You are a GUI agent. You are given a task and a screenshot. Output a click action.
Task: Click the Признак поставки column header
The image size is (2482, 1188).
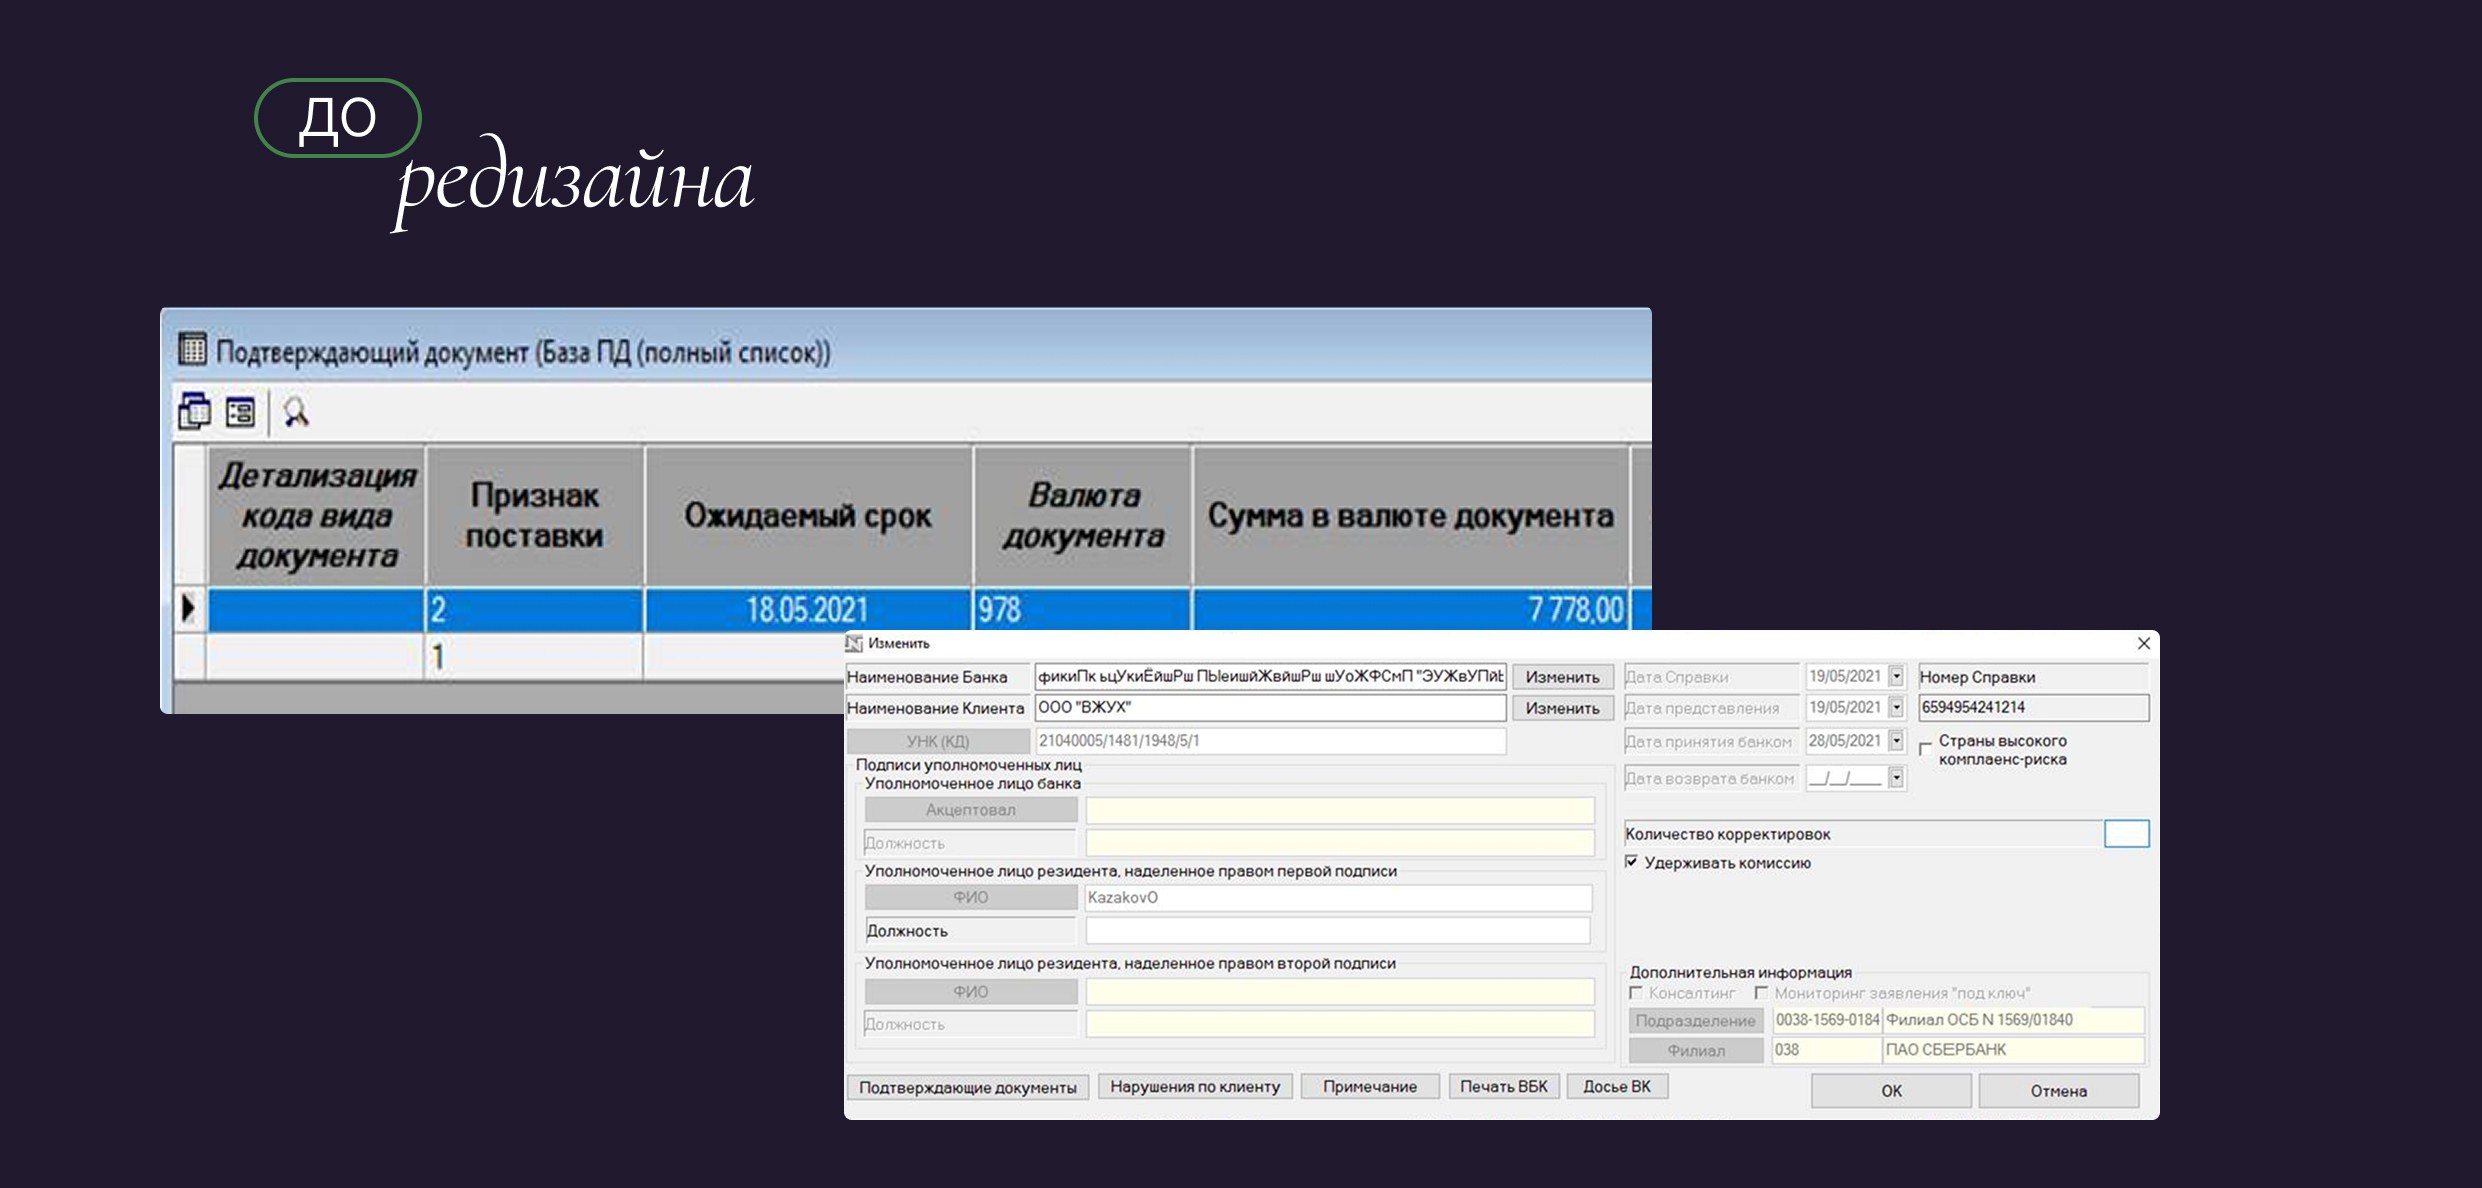point(534,516)
